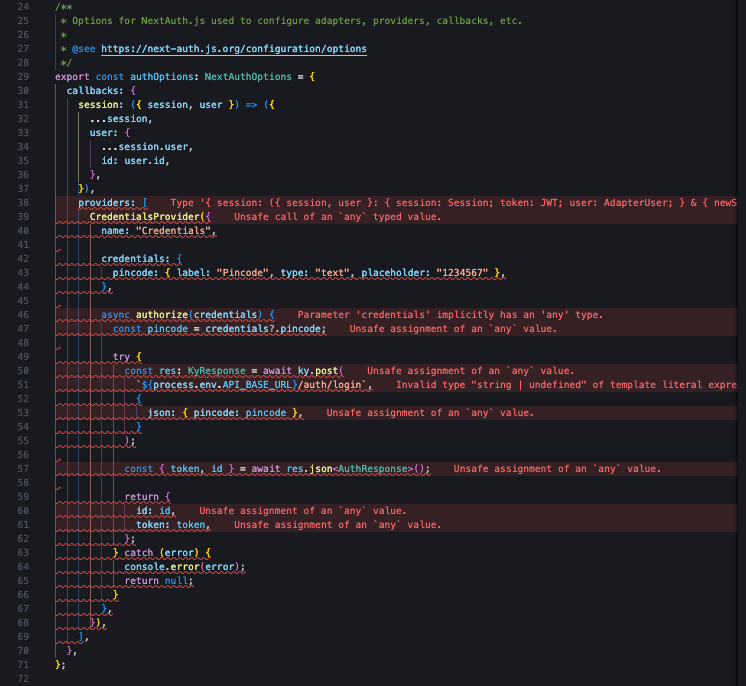Click '...session.user,' on line 34
This screenshot has height=686, width=746.
(x=147, y=147)
